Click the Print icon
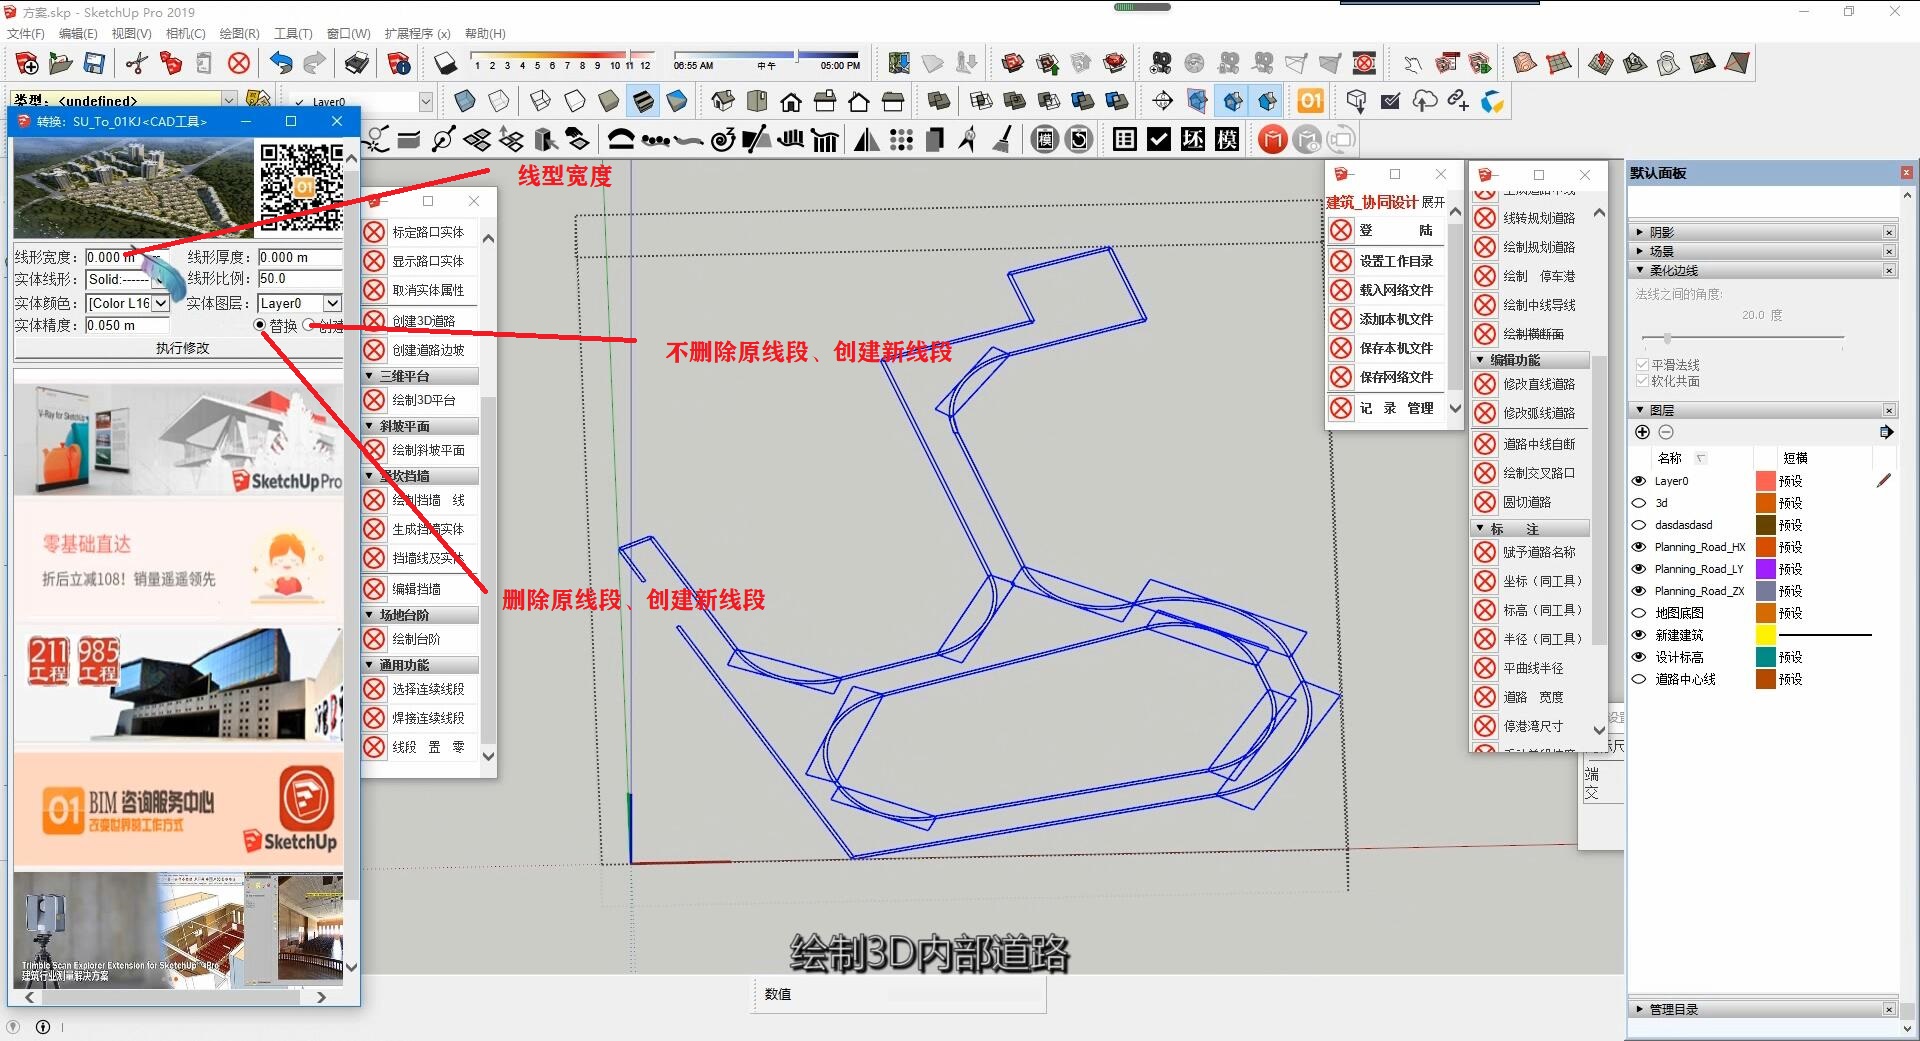The image size is (1920, 1041). coord(357,64)
